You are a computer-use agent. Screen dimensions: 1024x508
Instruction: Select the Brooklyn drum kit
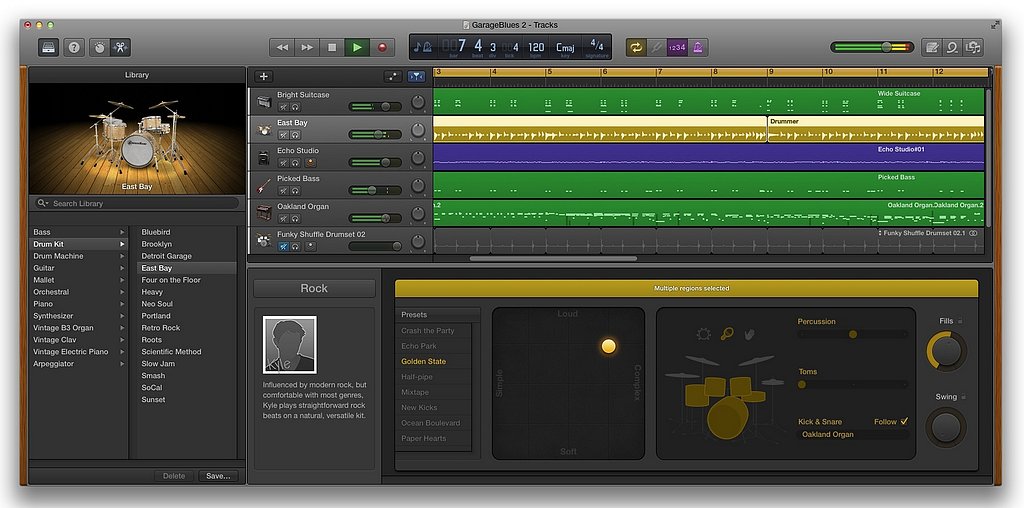(157, 244)
